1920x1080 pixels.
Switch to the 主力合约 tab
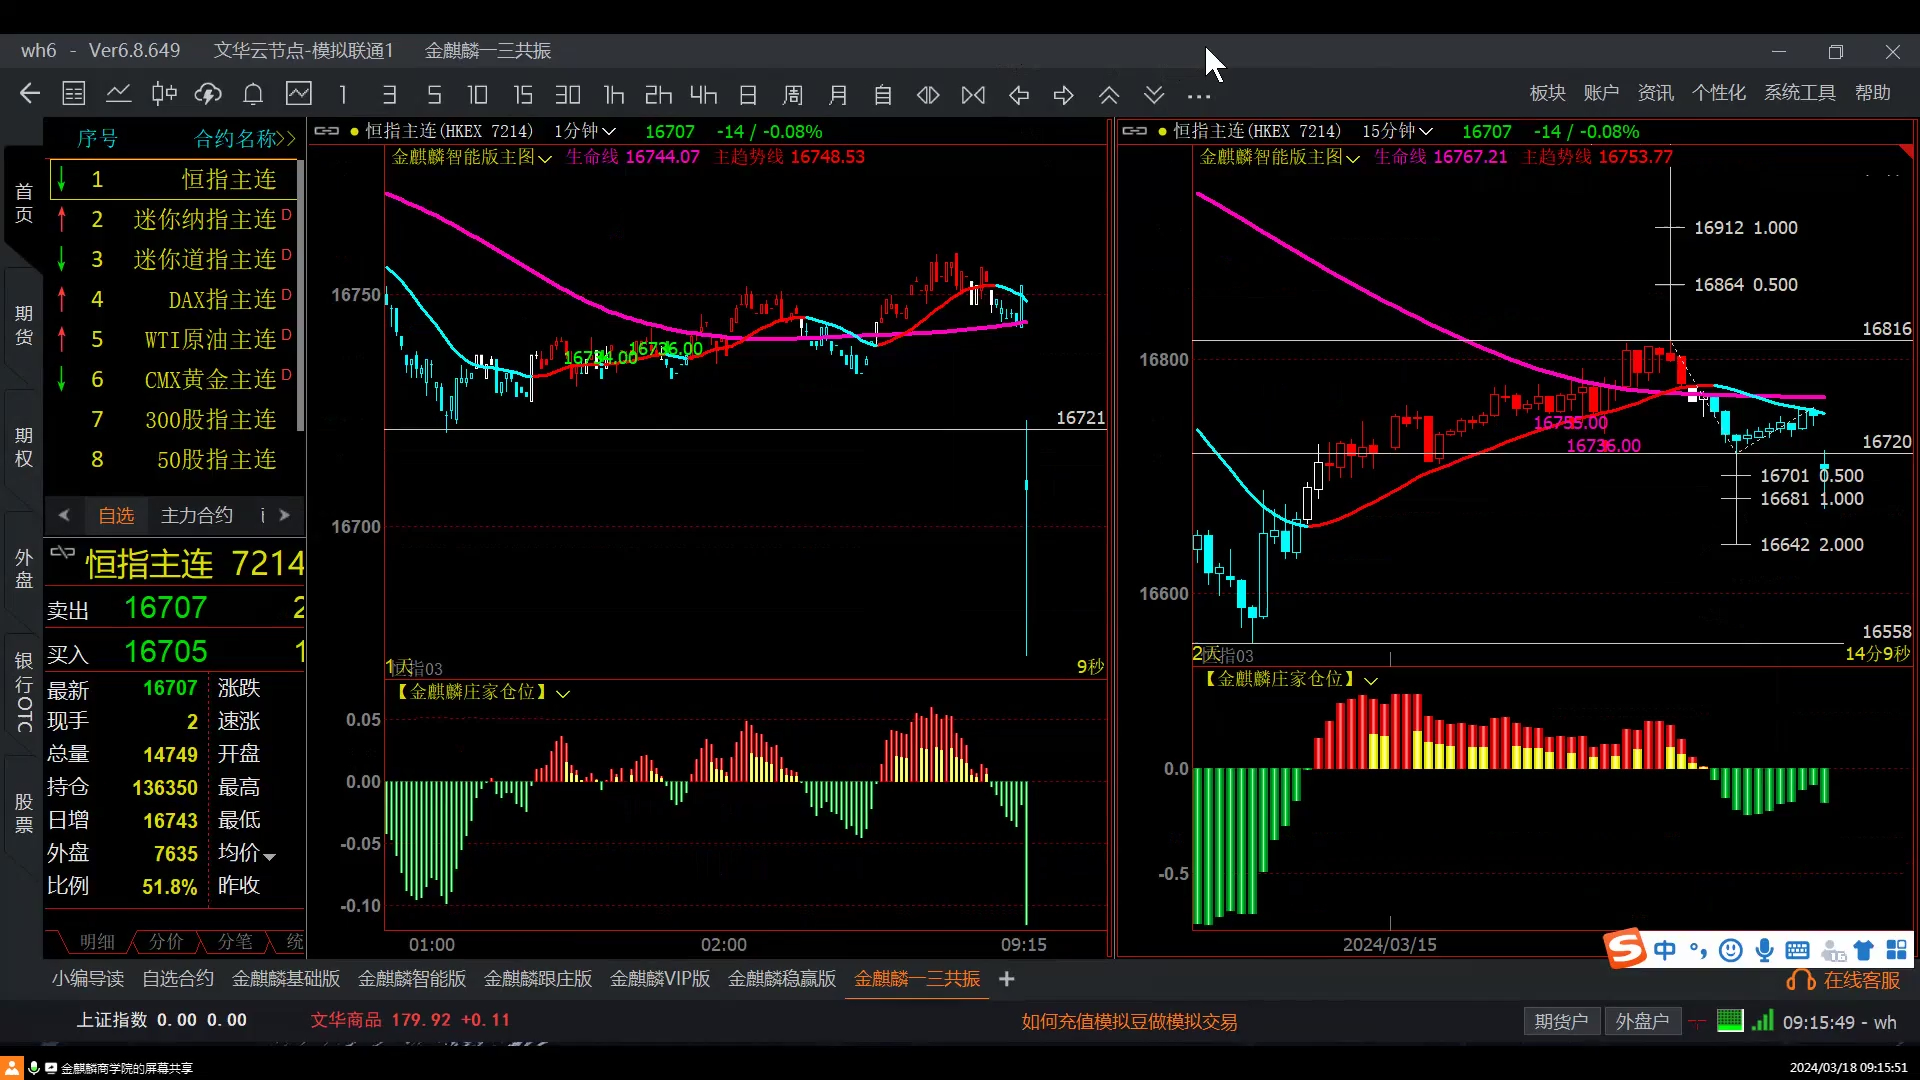point(197,515)
